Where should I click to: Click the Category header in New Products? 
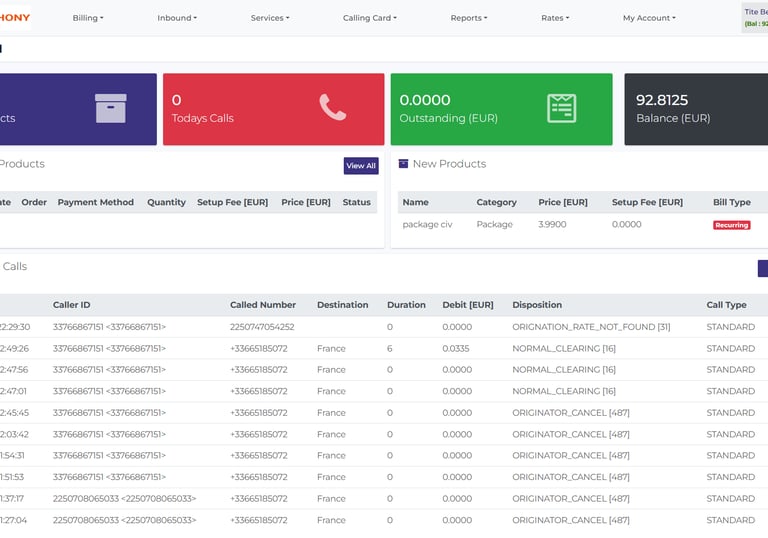pos(496,202)
